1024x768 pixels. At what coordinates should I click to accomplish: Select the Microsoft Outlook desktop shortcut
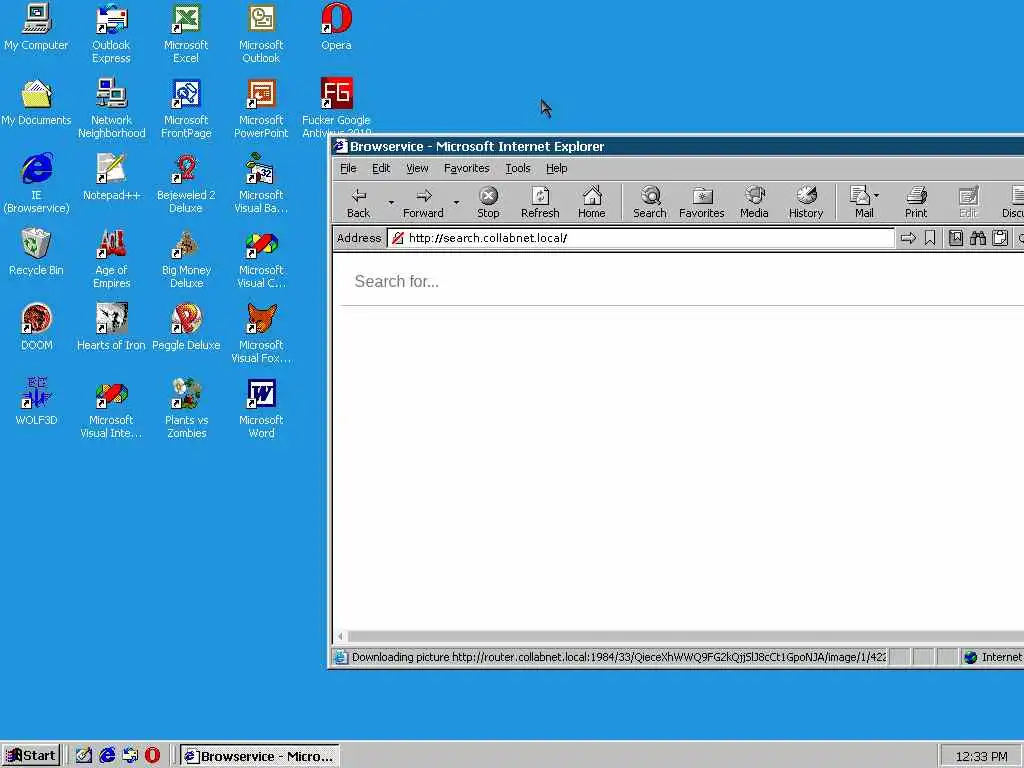(261, 34)
